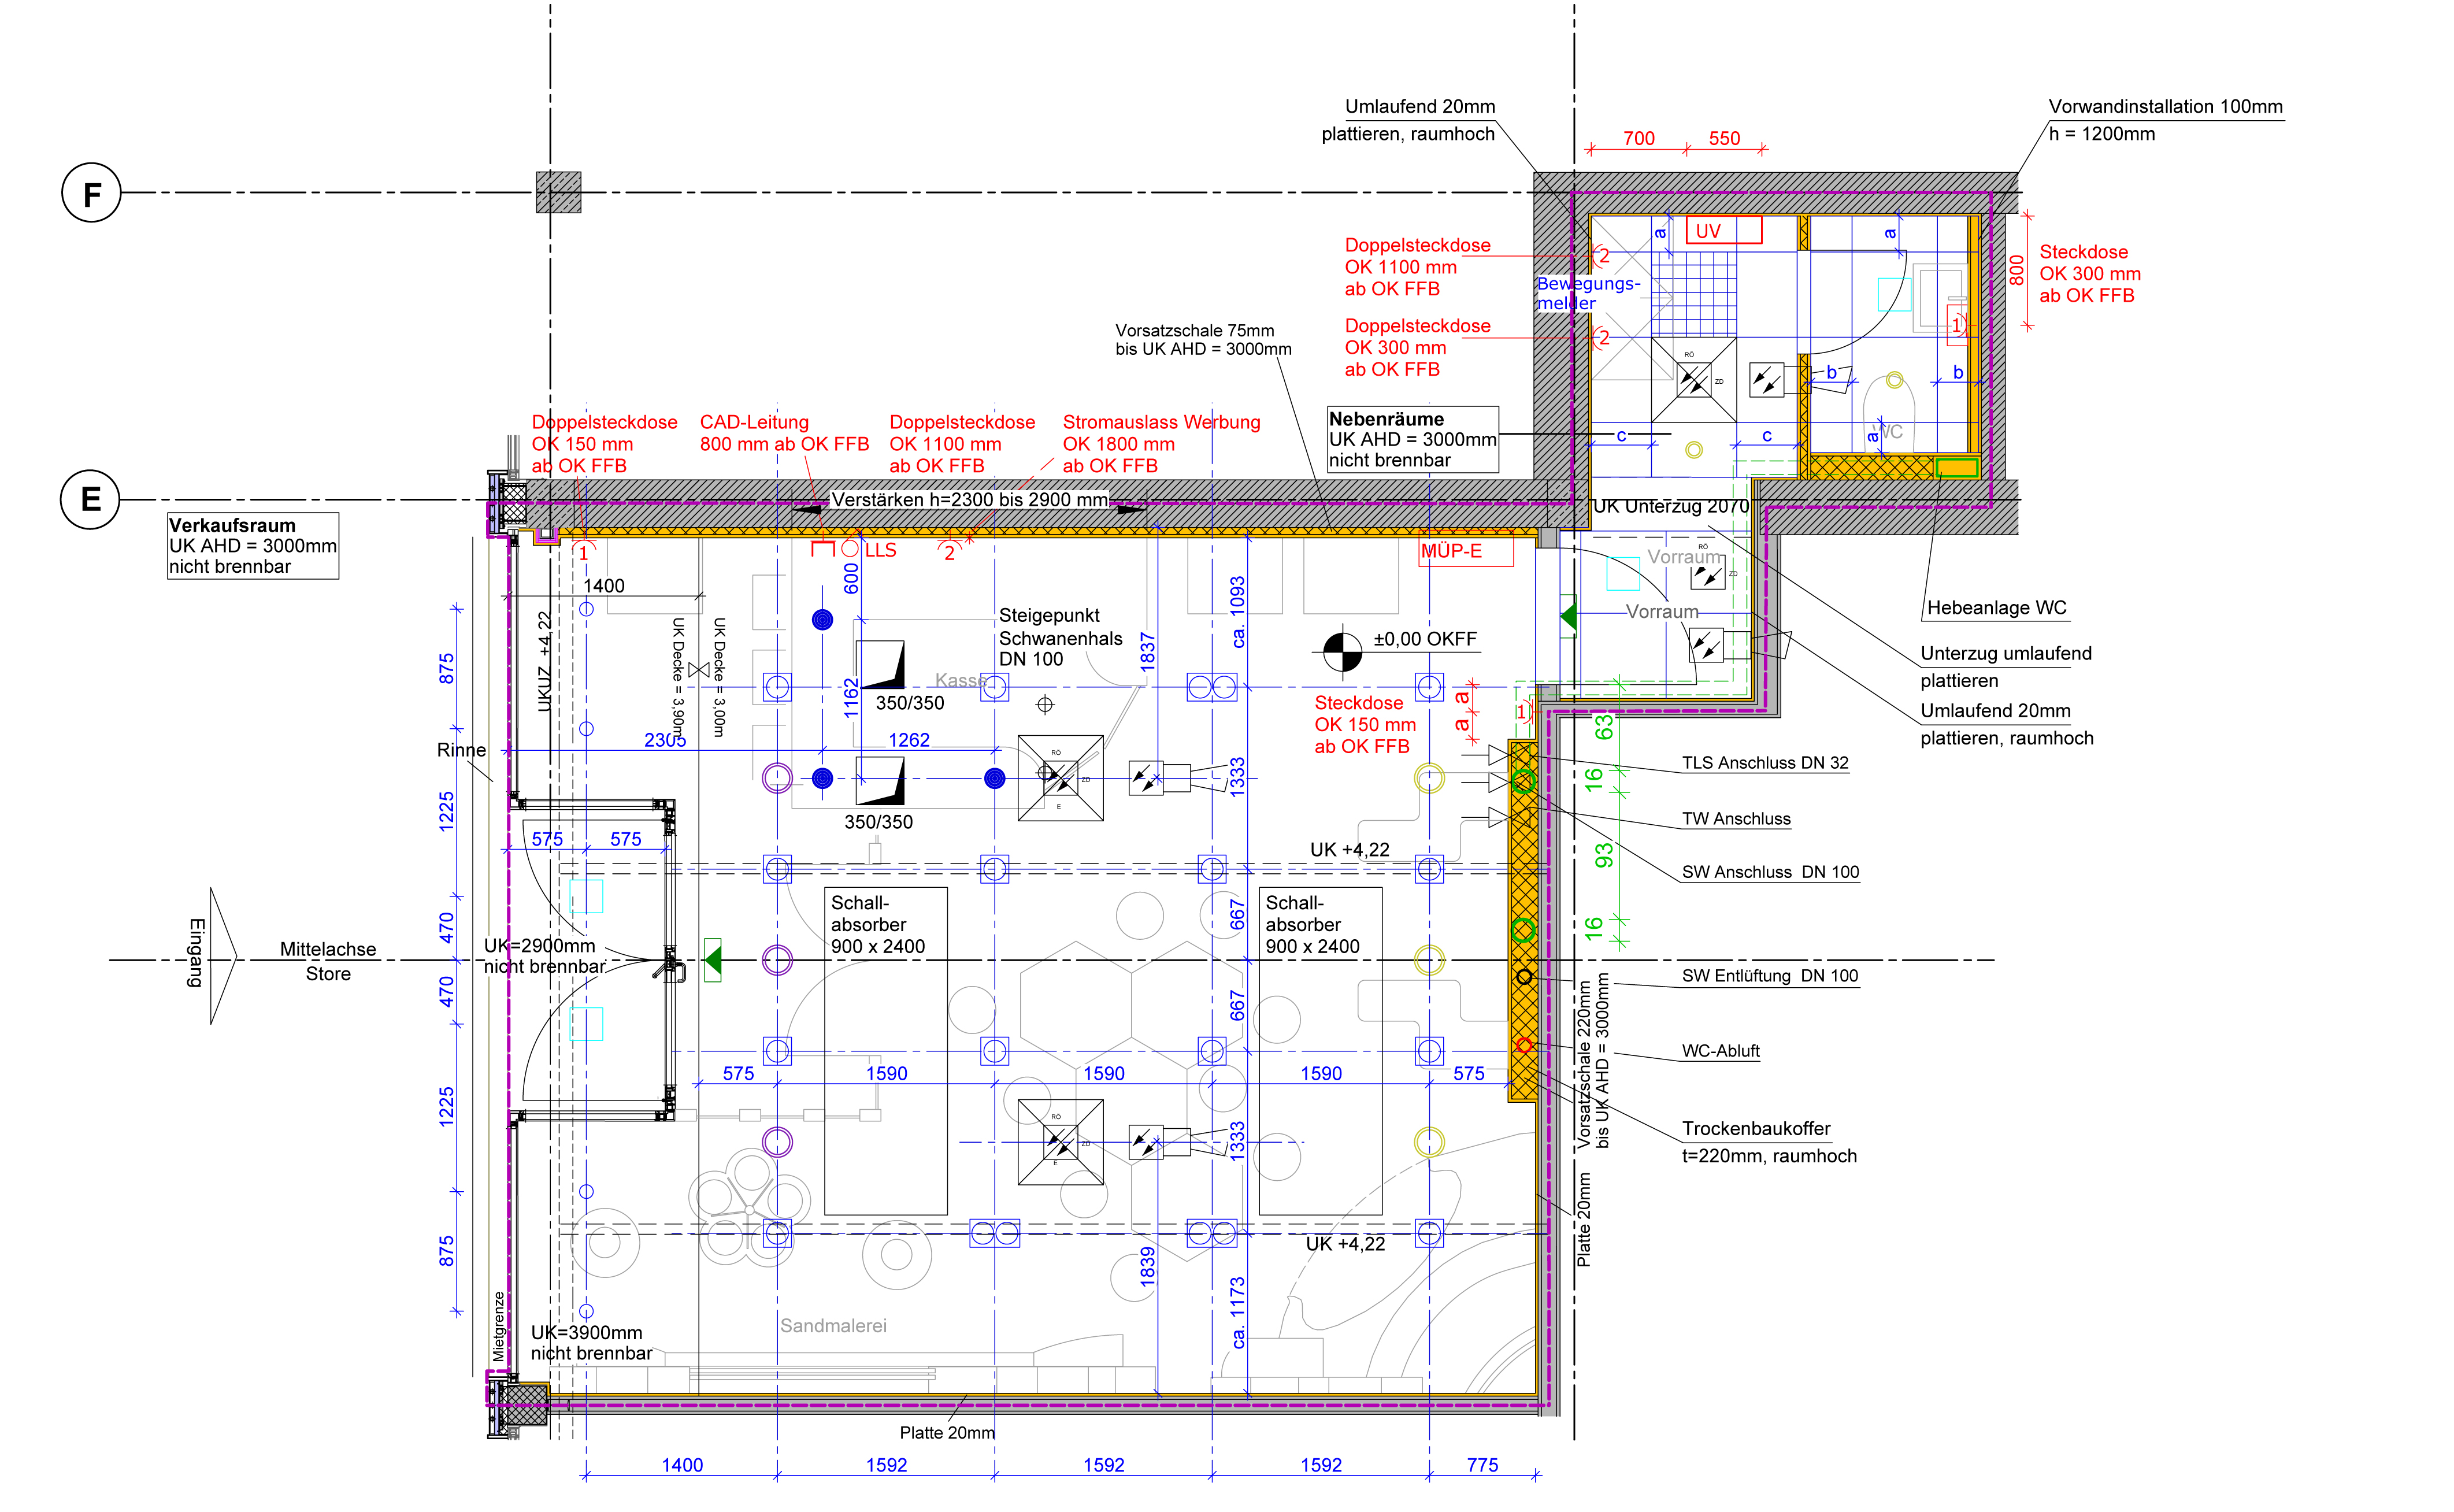
Task: Select the SW Anschluss DN 100 label
Action: (x=1770, y=872)
